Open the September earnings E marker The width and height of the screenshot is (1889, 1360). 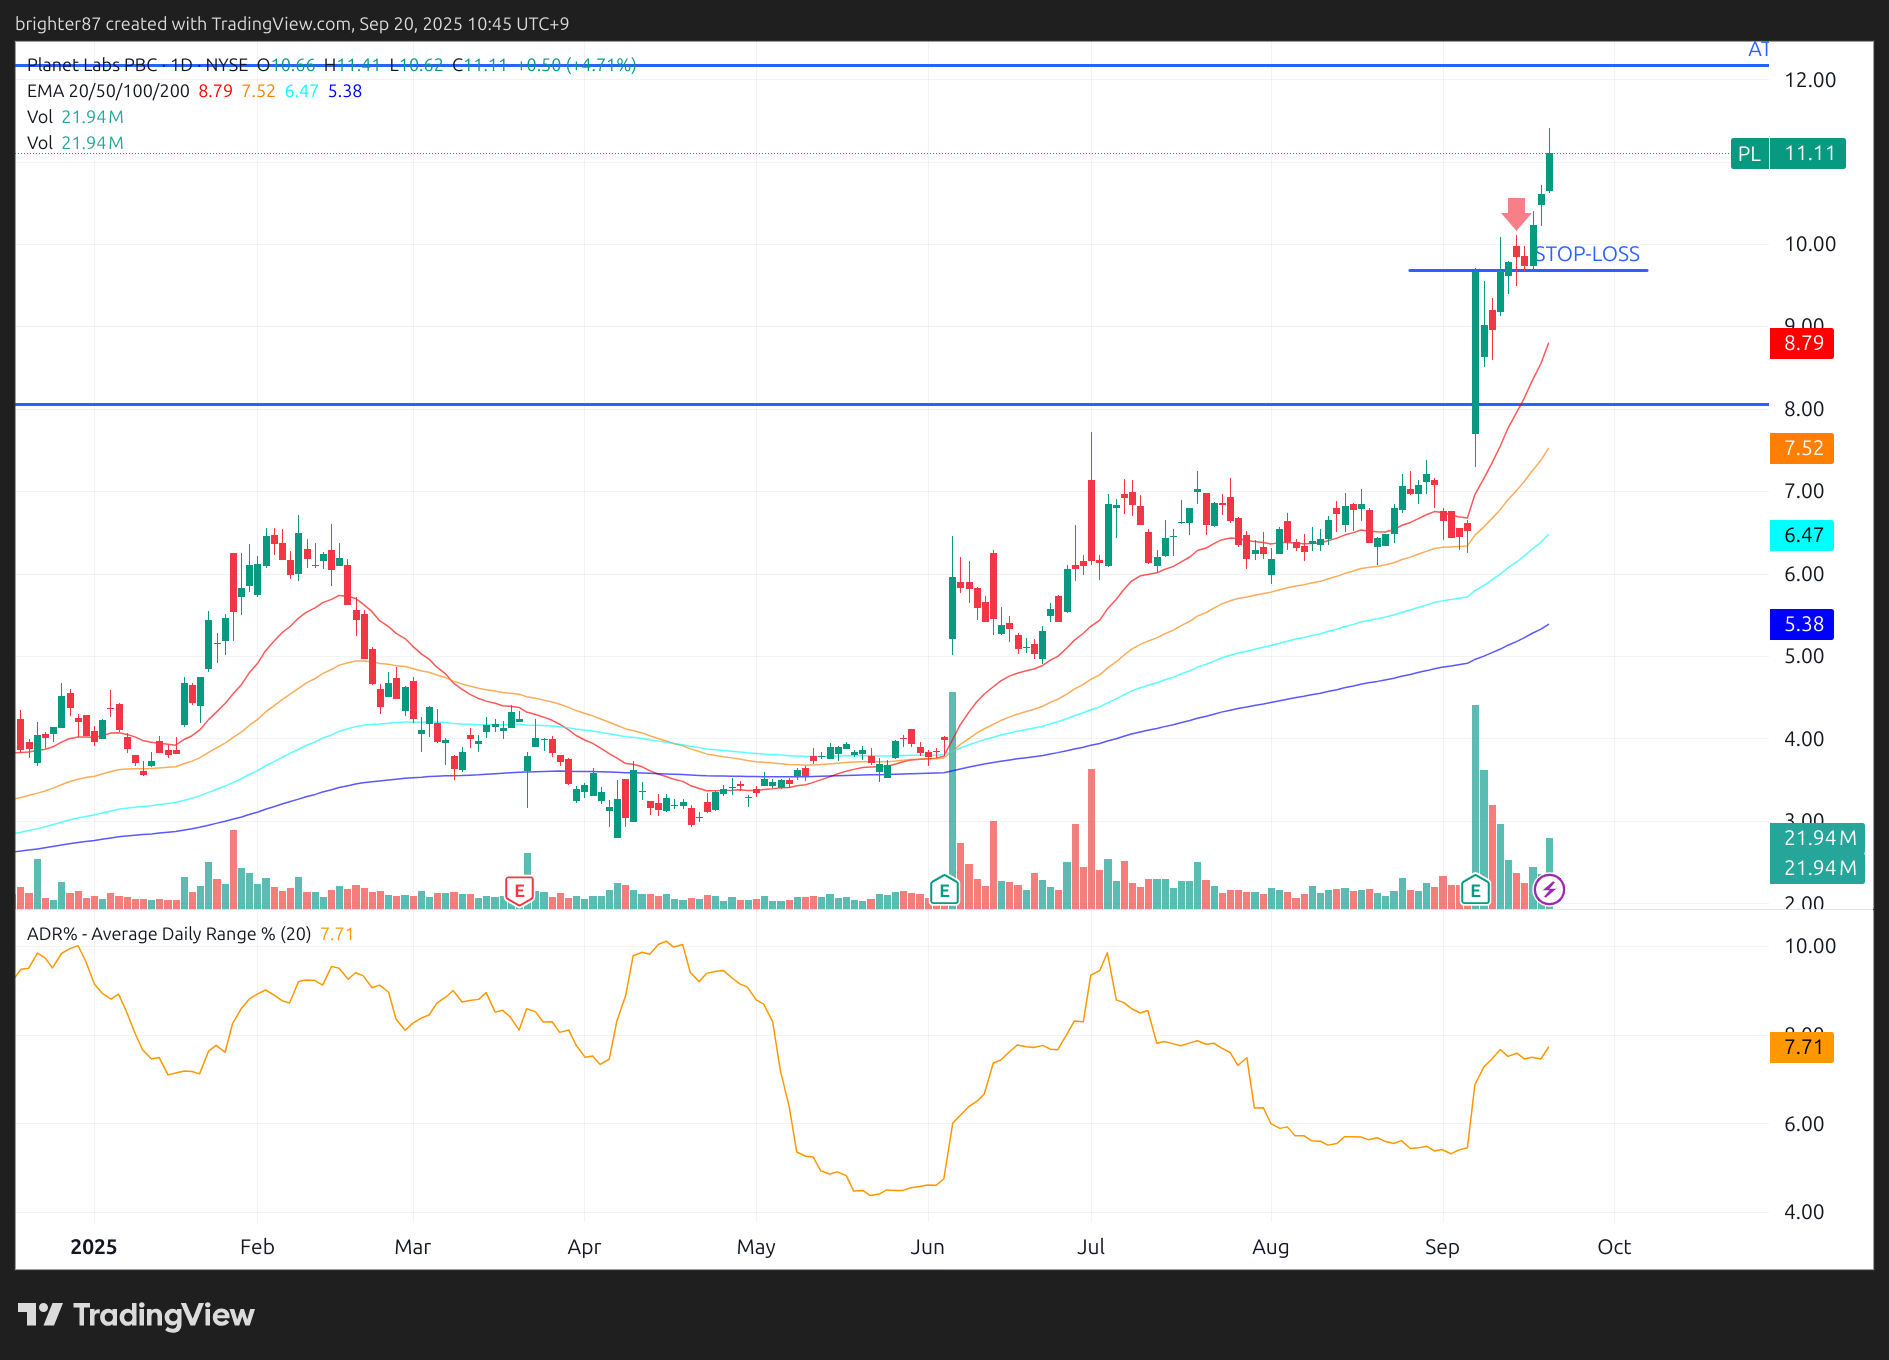1475,890
